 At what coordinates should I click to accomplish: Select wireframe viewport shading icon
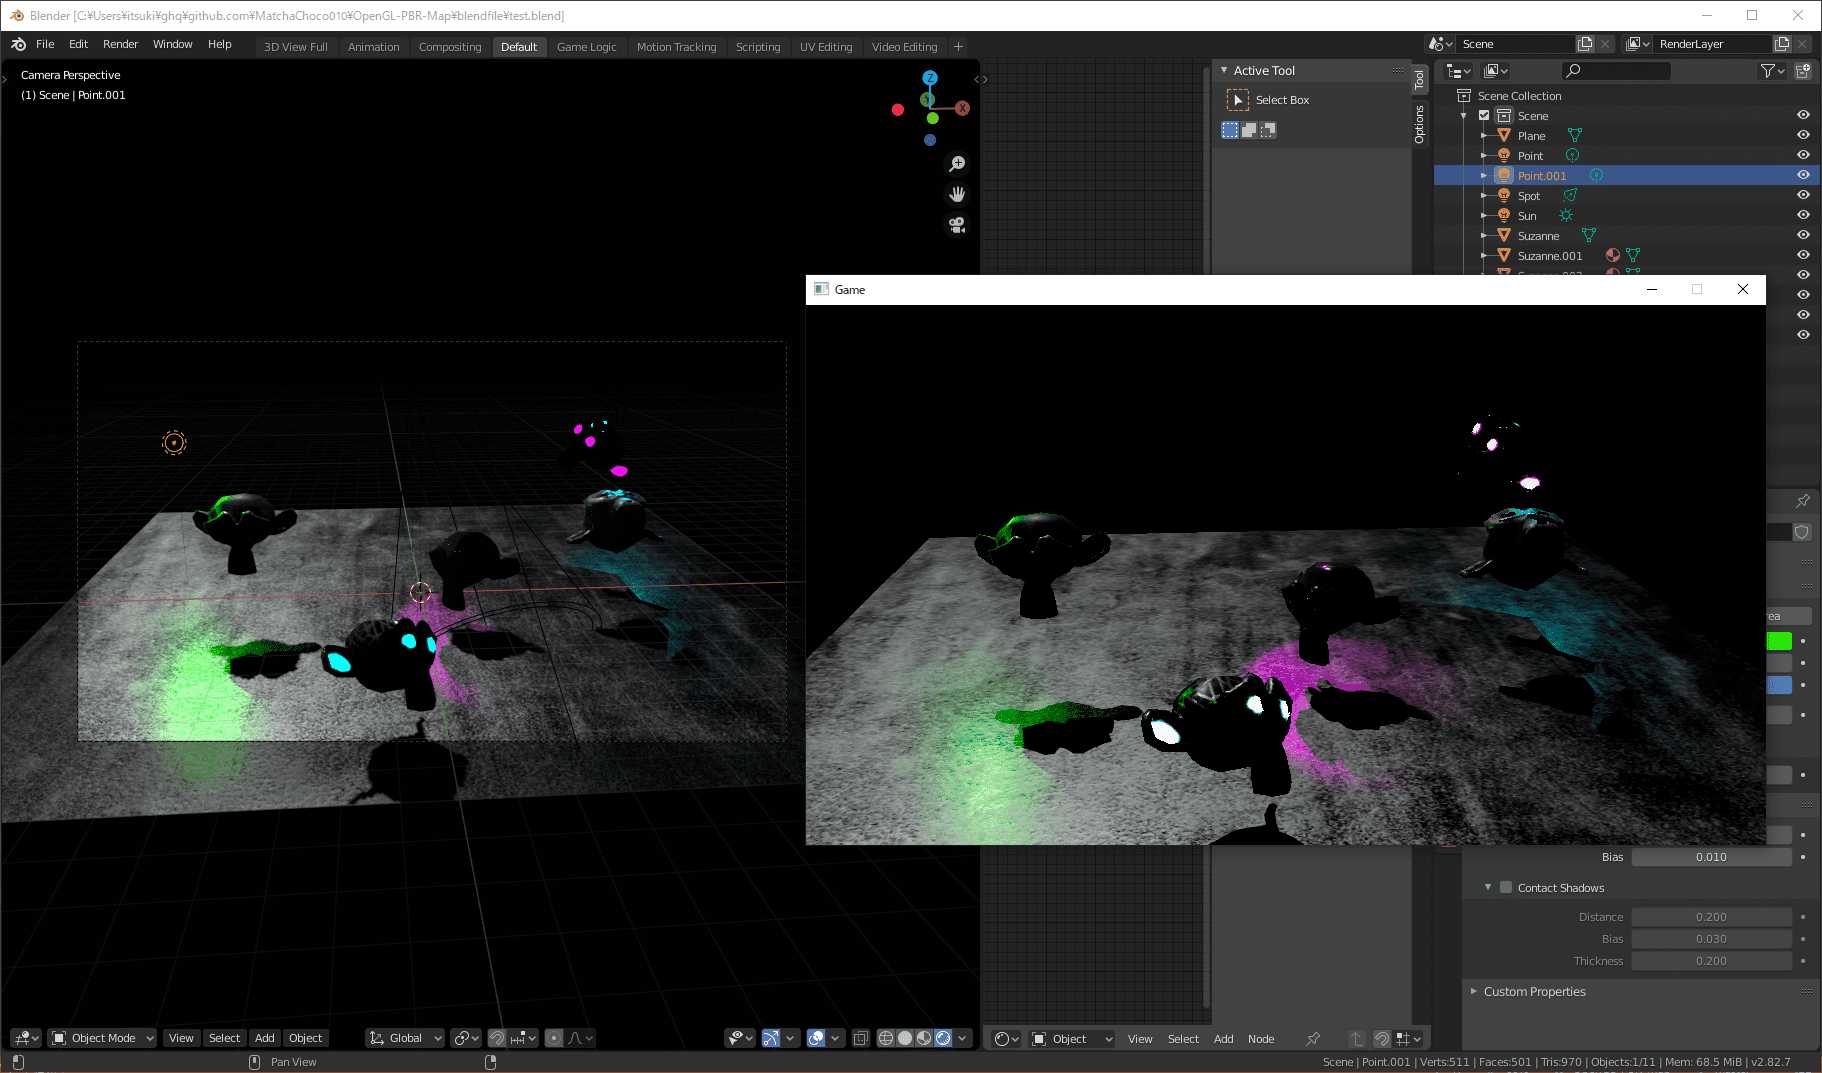click(886, 1038)
